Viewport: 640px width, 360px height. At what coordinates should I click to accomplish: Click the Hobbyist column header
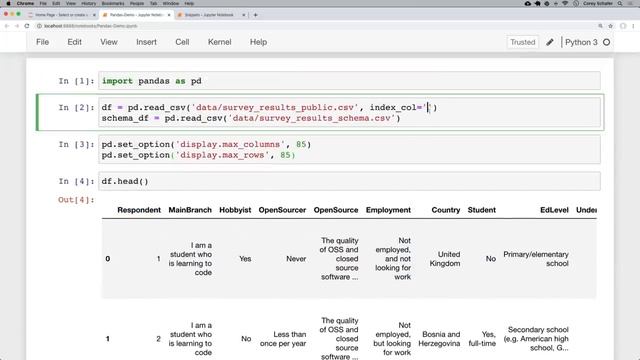pos(235,210)
